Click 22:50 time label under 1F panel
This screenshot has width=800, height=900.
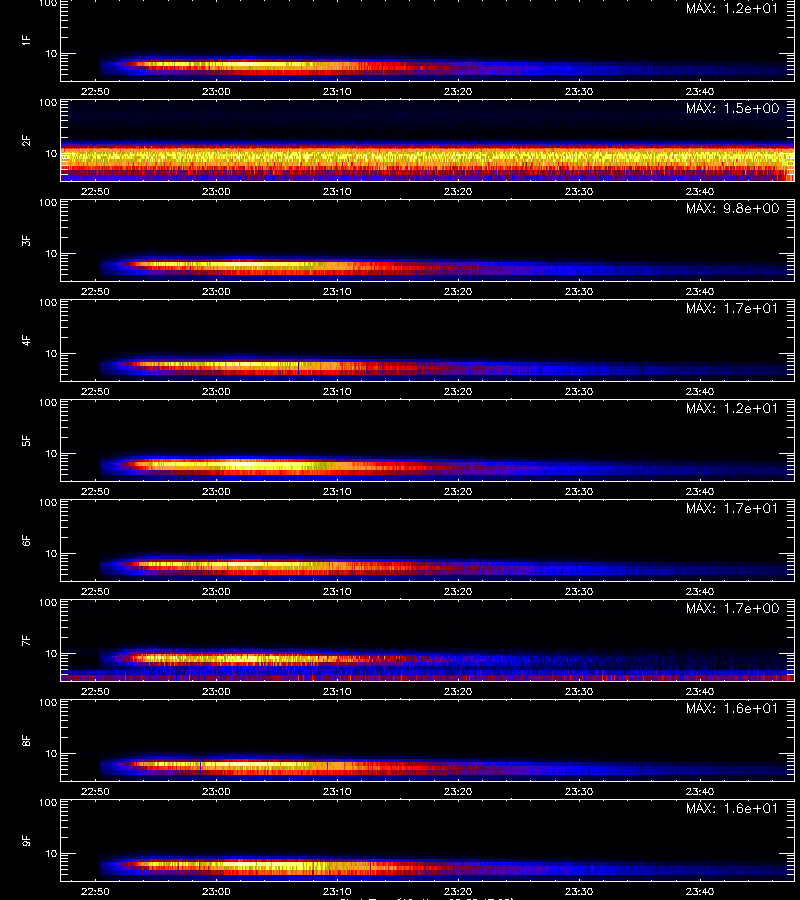pos(95,91)
